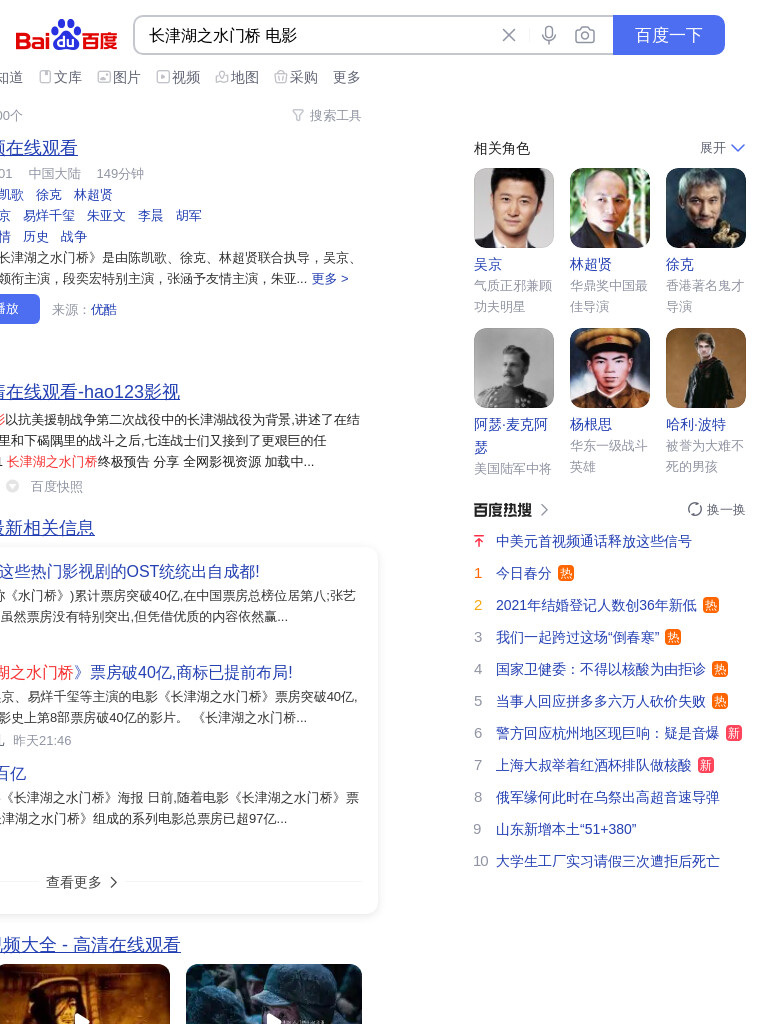This screenshot has width=768, height=1024.
Task: Open hot search 俄军缘何此时在乌祭出高超音速导弹
Action: (607, 797)
